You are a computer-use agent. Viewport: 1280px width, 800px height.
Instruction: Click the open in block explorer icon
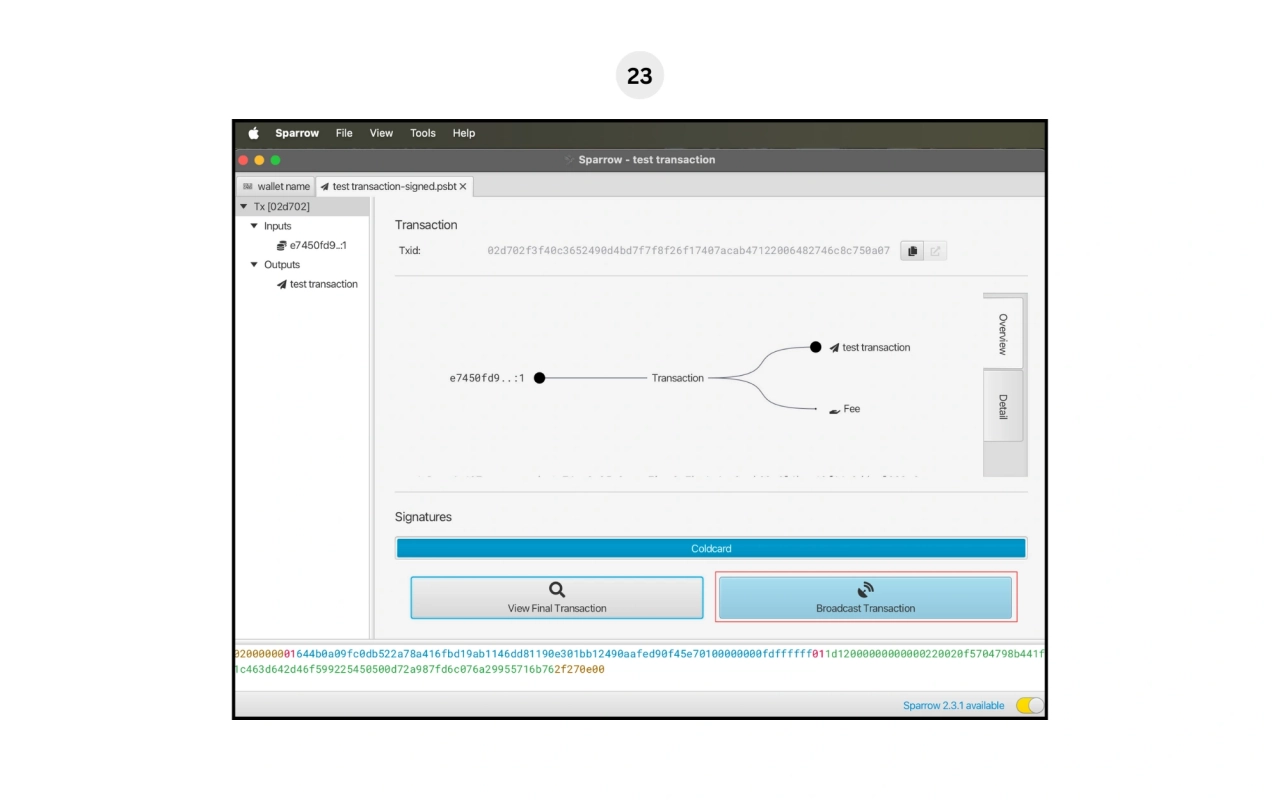click(935, 251)
